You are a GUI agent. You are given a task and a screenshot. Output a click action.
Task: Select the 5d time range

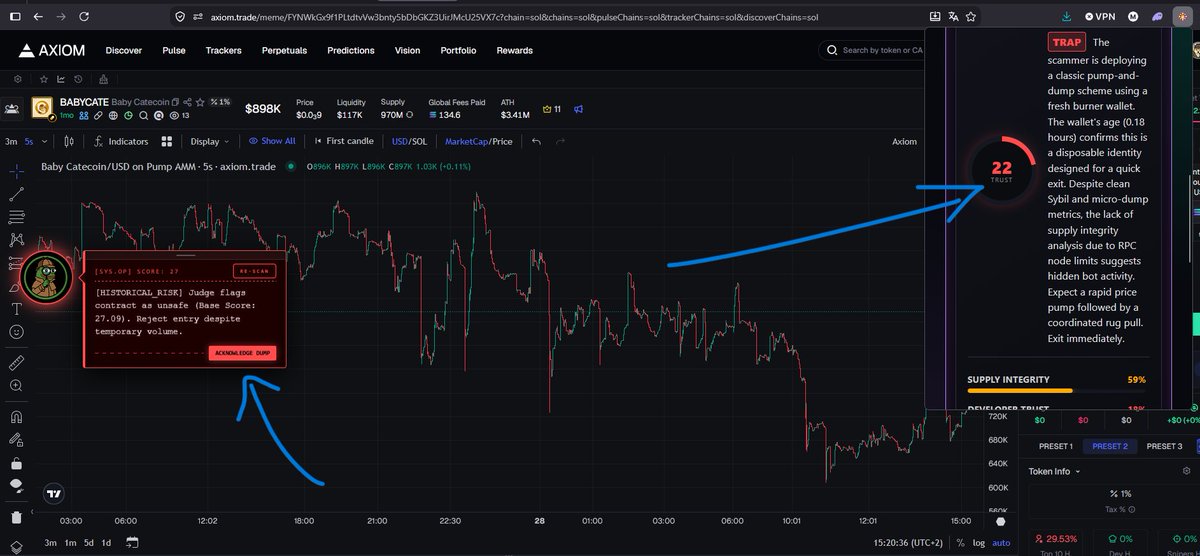tap(88, 543)
